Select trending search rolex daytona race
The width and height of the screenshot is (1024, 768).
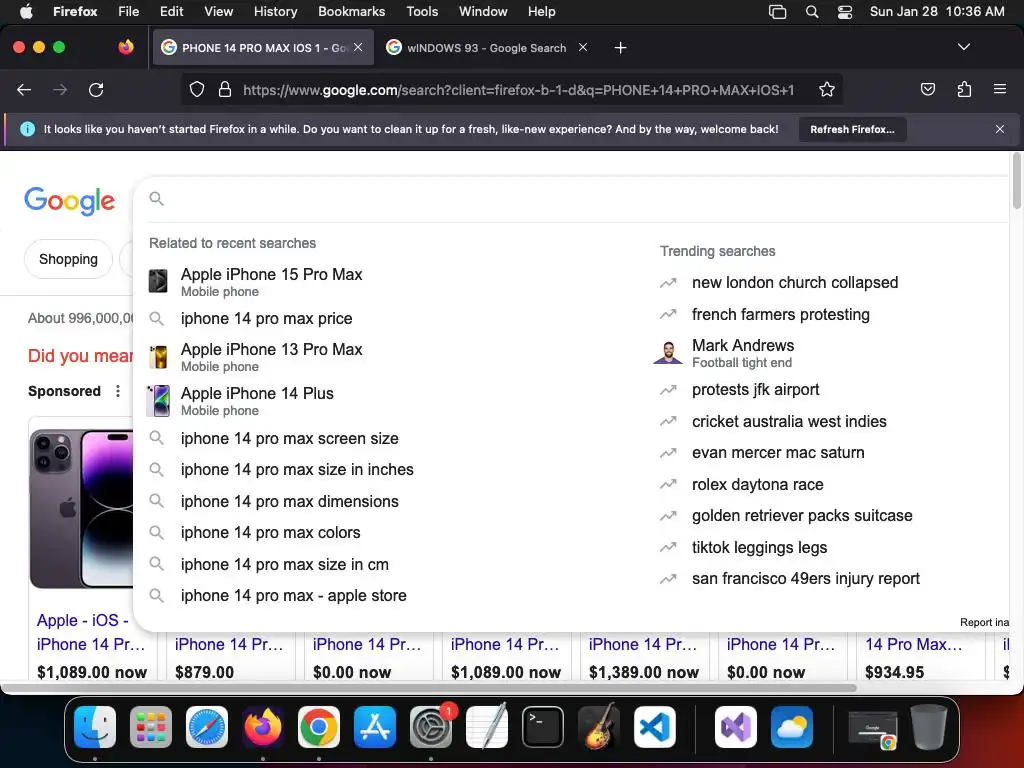pyautogui.click(x=758, y=485)
